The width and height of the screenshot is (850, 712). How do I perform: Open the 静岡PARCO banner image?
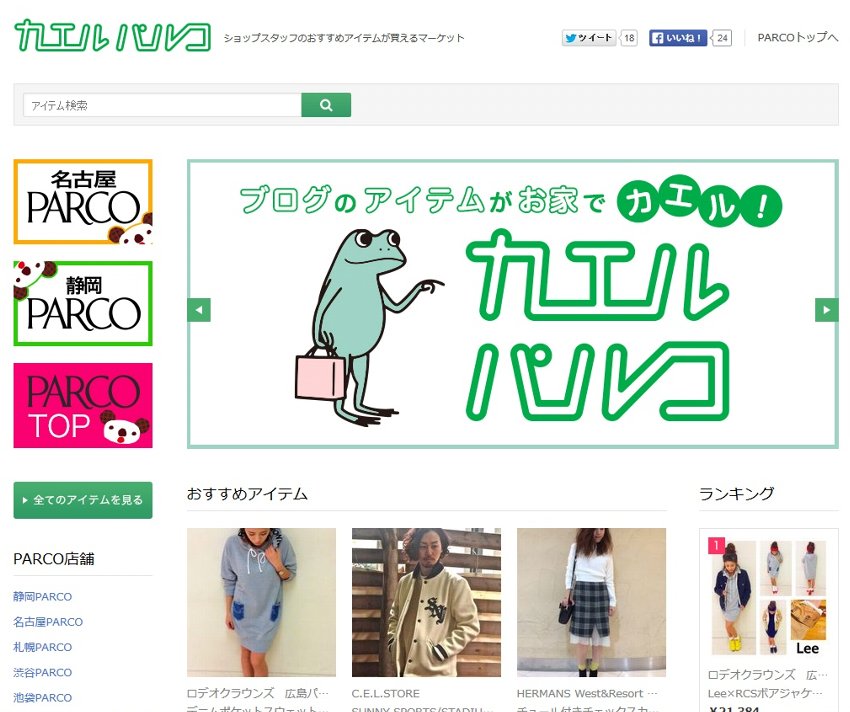(83, 303)
